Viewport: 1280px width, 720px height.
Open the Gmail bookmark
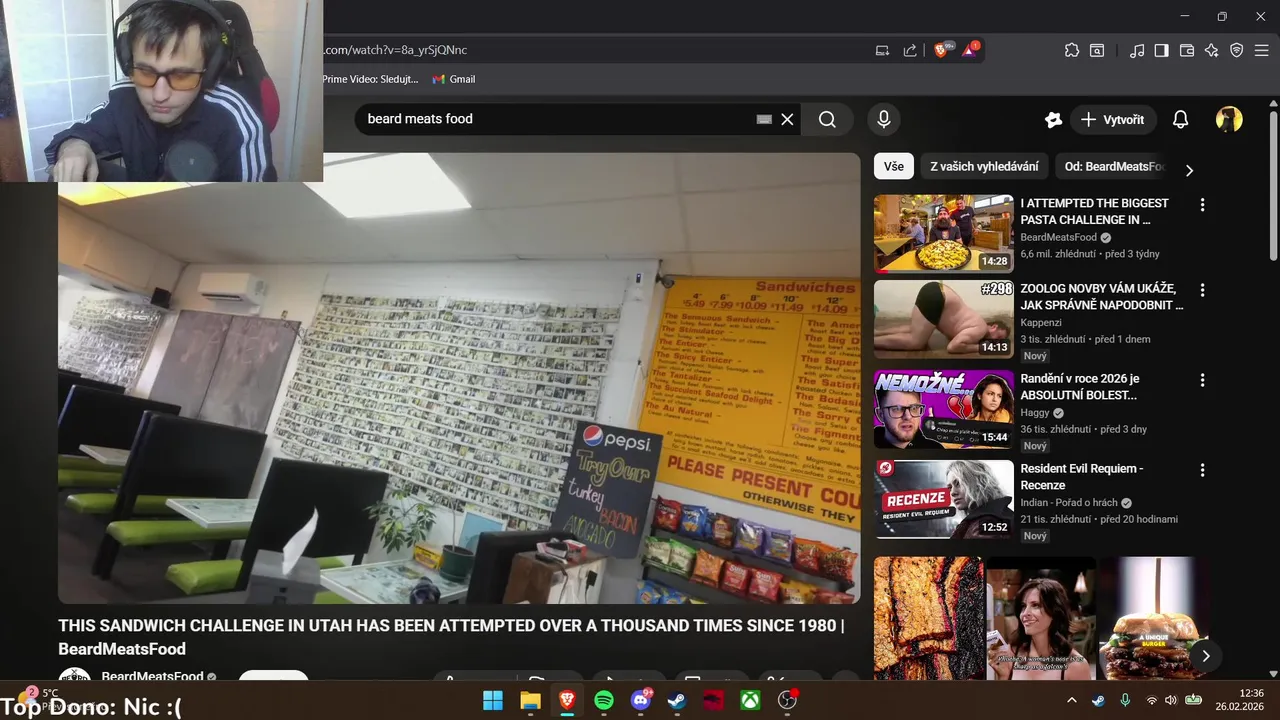(x=454, y=79)
